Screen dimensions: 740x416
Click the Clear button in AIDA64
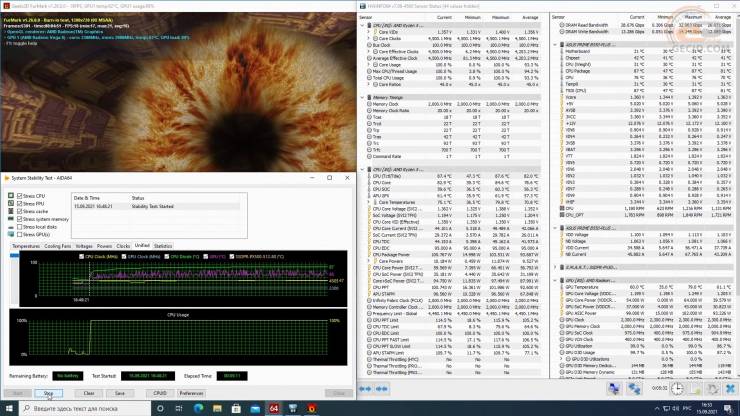pyautogui.click(x=89, y=393)
